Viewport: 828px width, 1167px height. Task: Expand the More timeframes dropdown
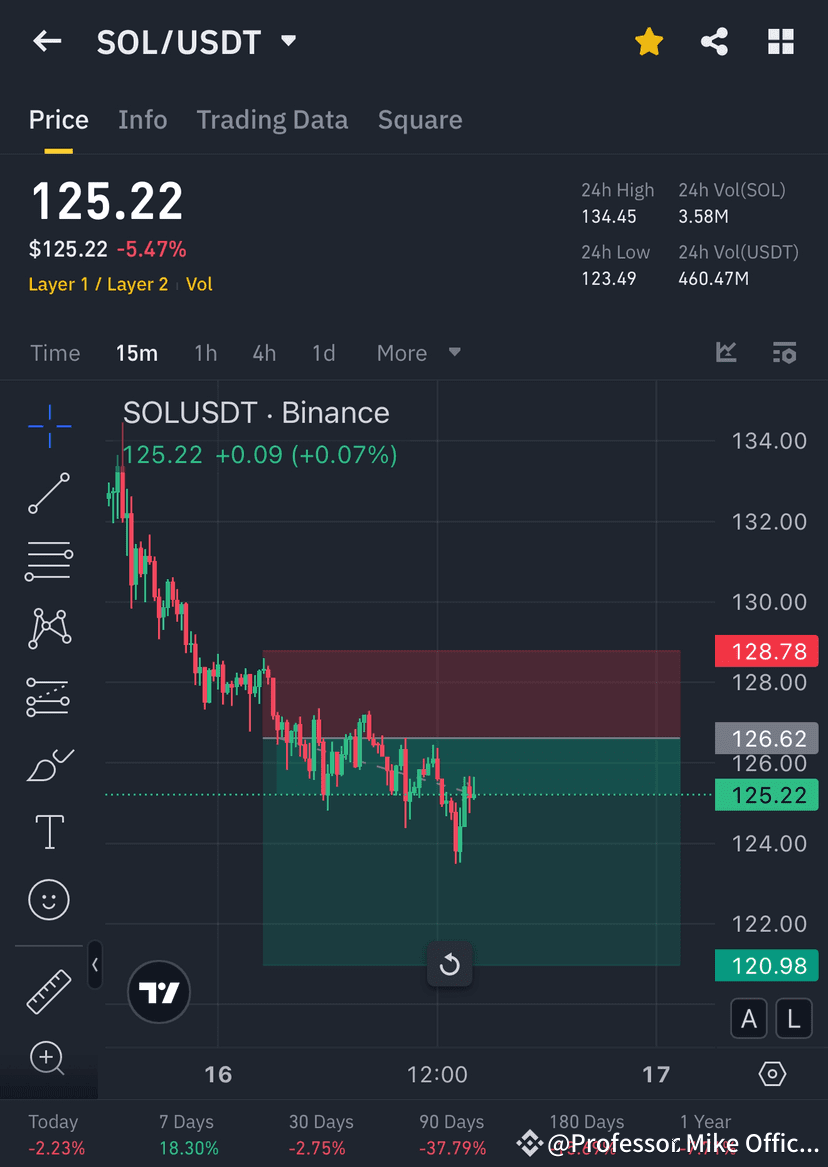click(x=415, y=352)
